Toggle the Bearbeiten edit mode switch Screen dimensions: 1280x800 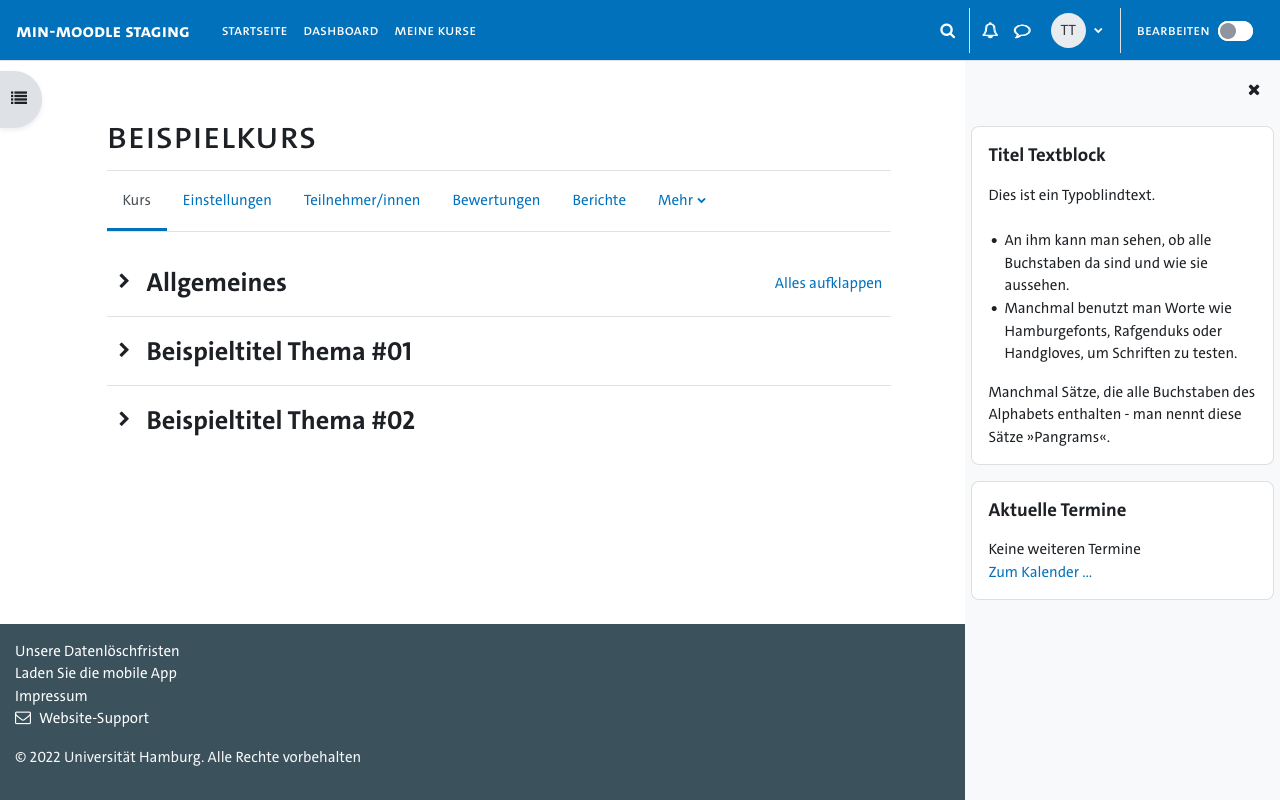click(x=1235, y=31)
